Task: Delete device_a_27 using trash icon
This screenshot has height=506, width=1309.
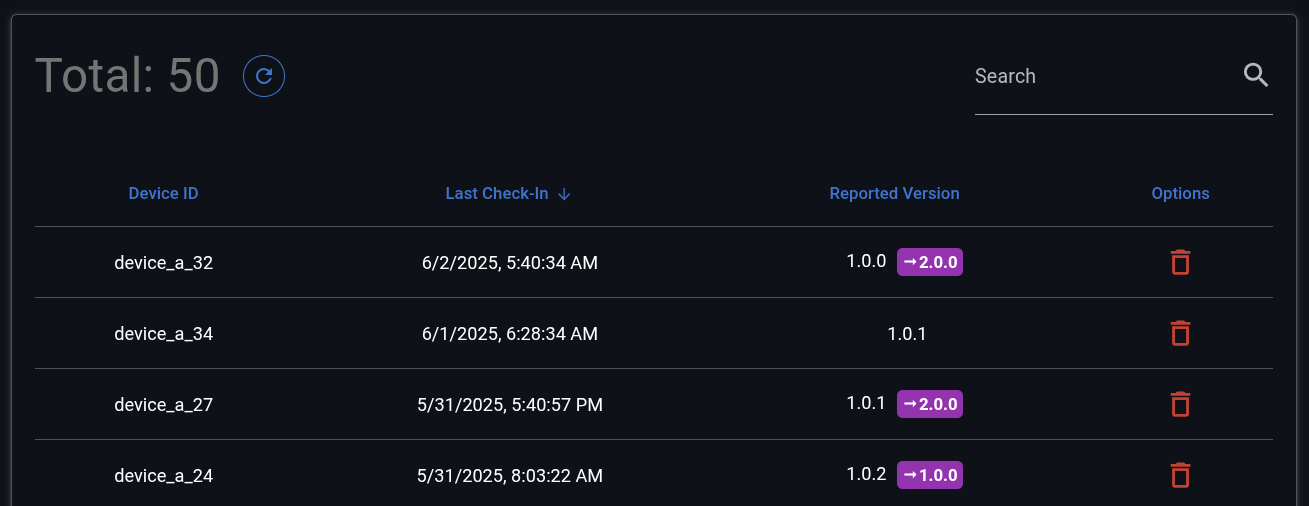Action: pos(1180,405)
